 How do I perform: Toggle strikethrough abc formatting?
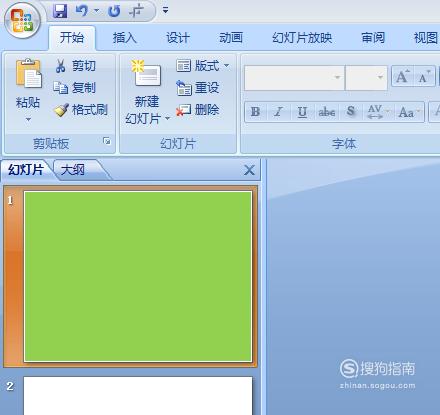[x=326, y=112]
